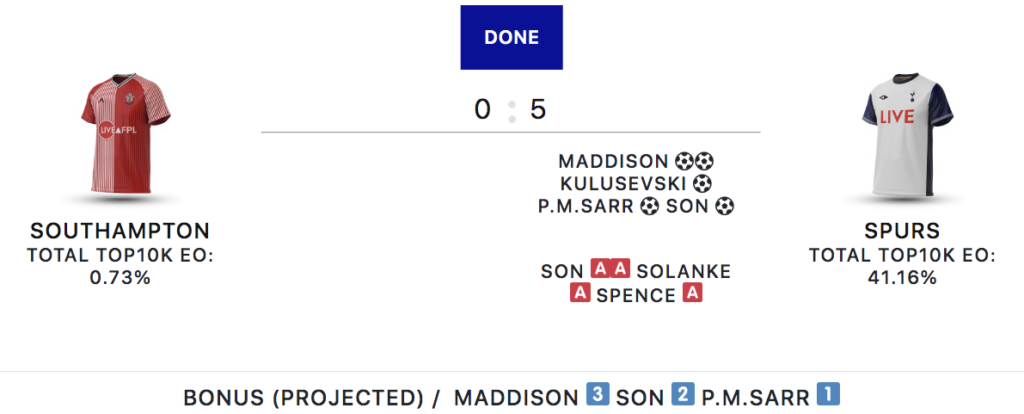Click the blue DONE button
1024x414 pixels.
511,38
